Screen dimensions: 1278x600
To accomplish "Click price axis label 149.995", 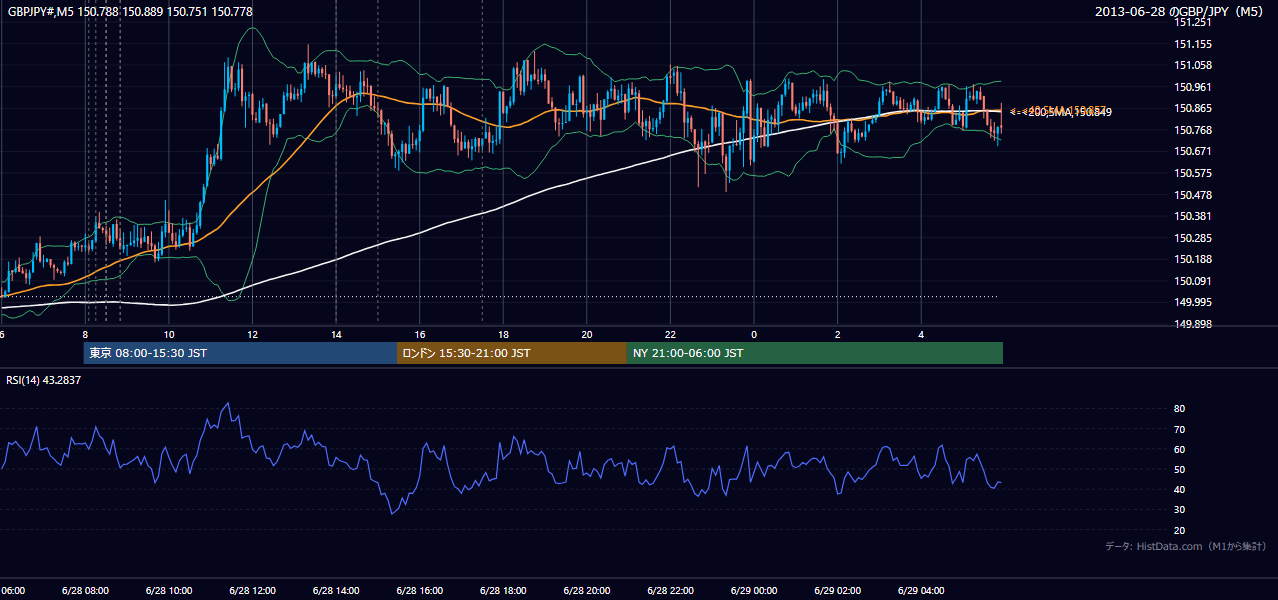I will (x=1194, y=302).
